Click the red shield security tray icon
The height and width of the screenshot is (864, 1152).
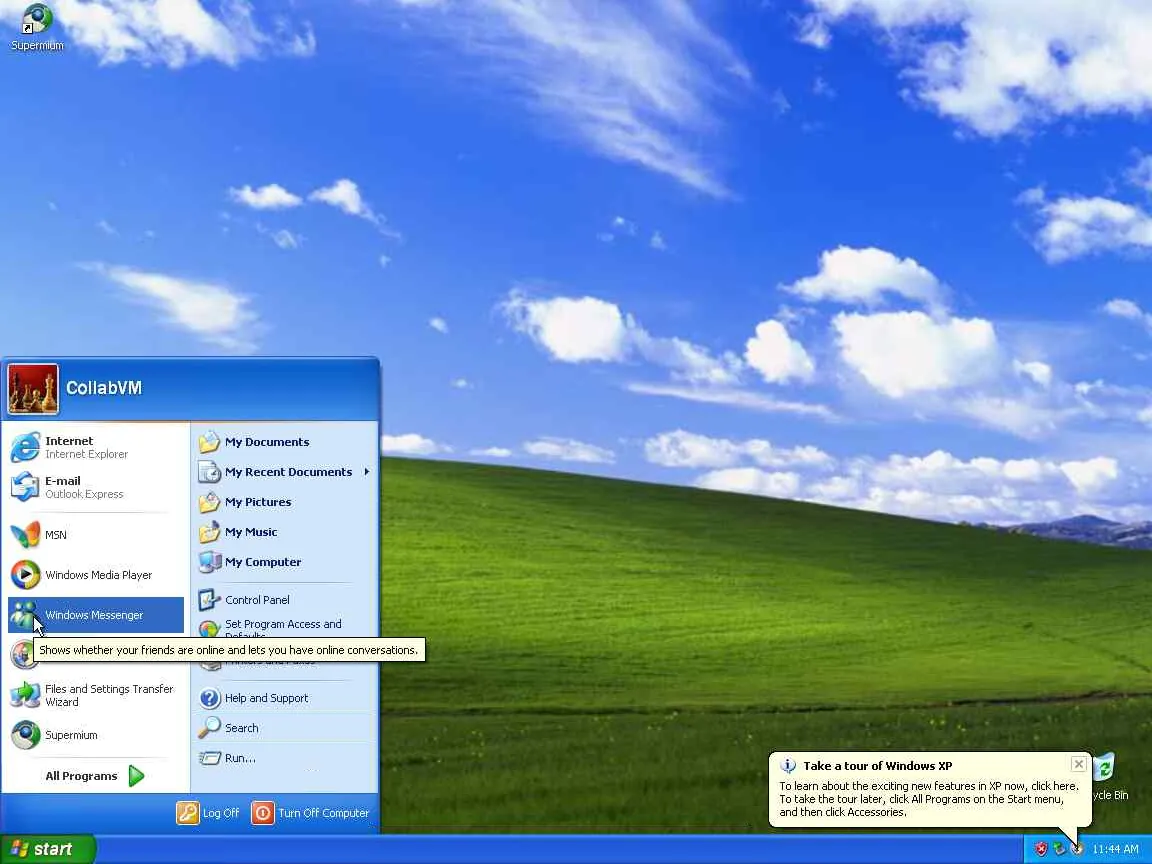(1040, 849)
